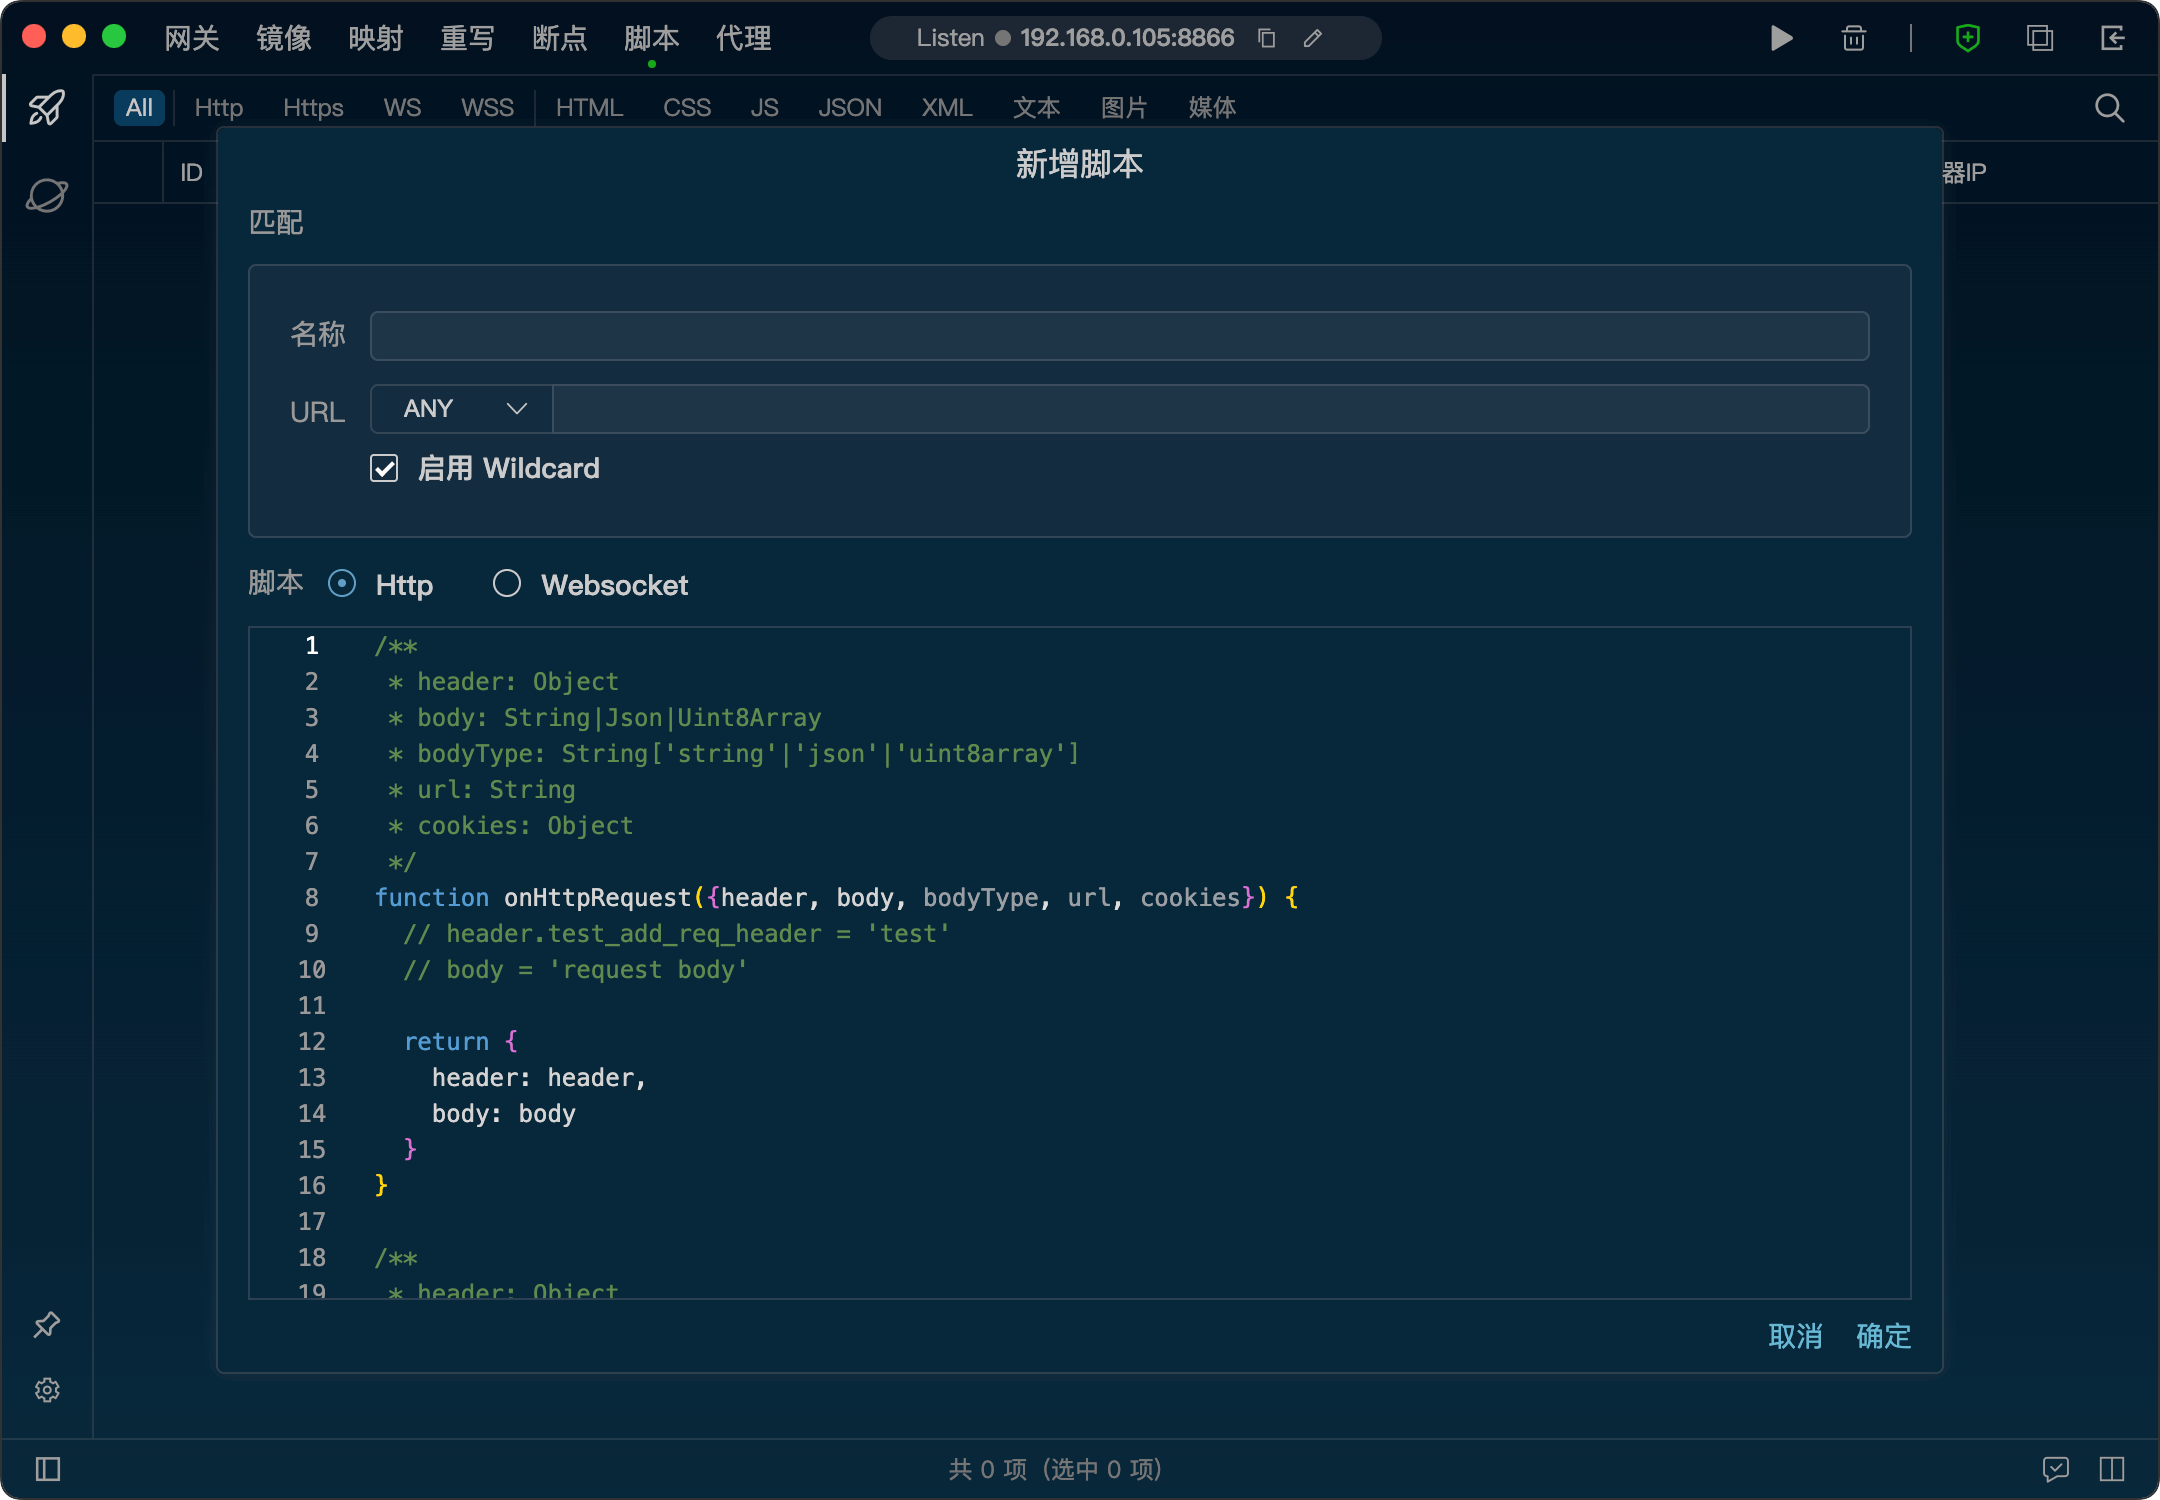Open settings gear in sidebar
This screenshot has width=2160, height=1500.
tap(46, 1390)
